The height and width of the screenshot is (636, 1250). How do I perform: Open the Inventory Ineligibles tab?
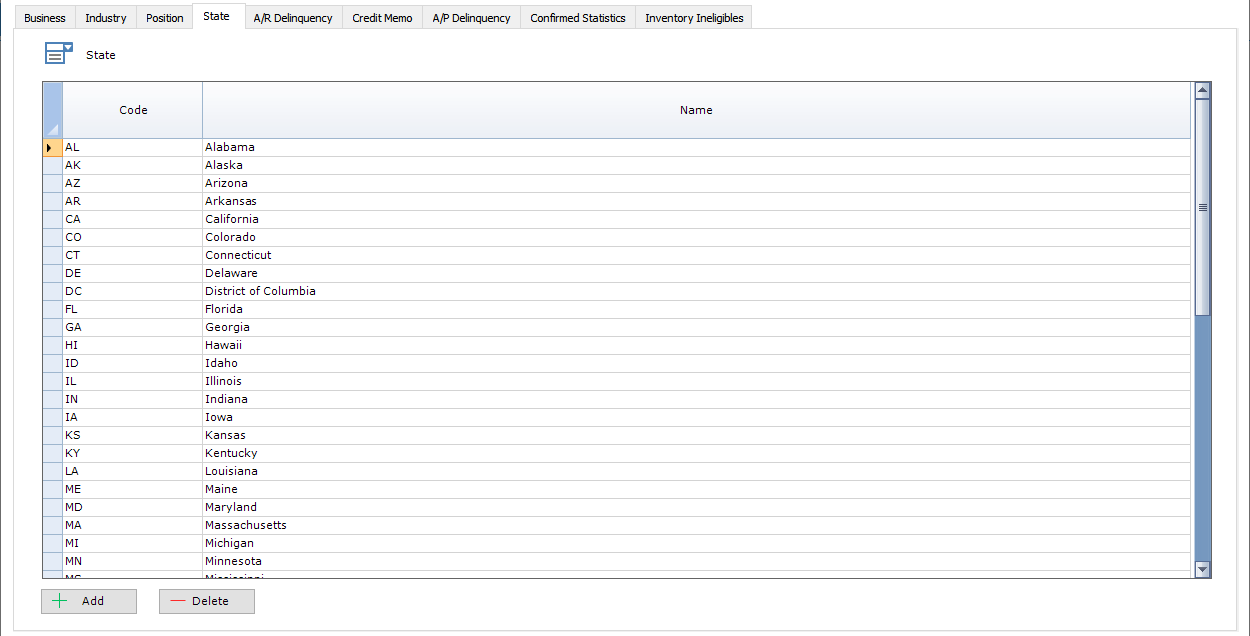click(694, 18)
